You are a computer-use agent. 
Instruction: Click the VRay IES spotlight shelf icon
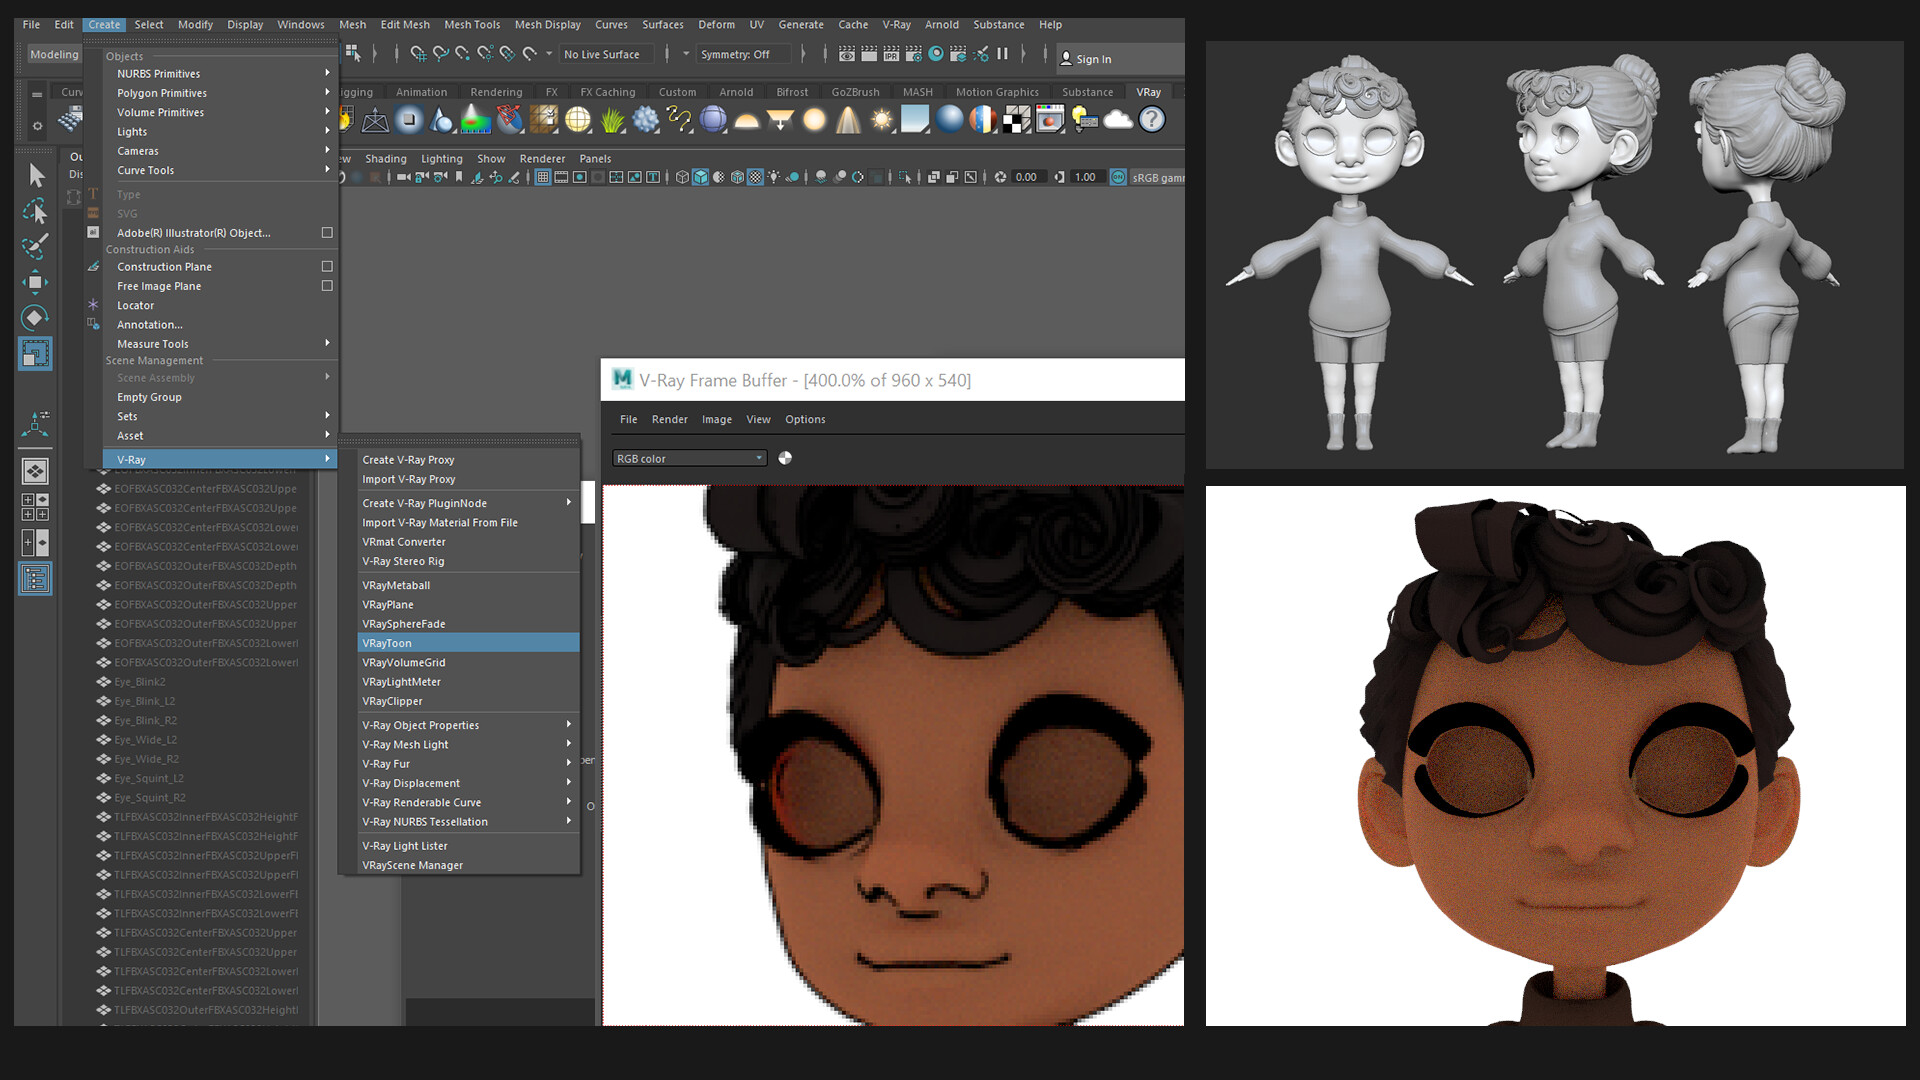(848, 120)
